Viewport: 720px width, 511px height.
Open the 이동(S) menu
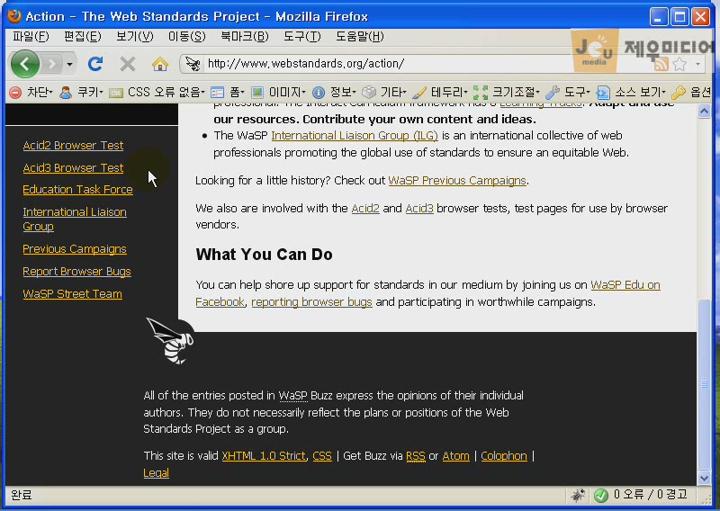(186, 36)
